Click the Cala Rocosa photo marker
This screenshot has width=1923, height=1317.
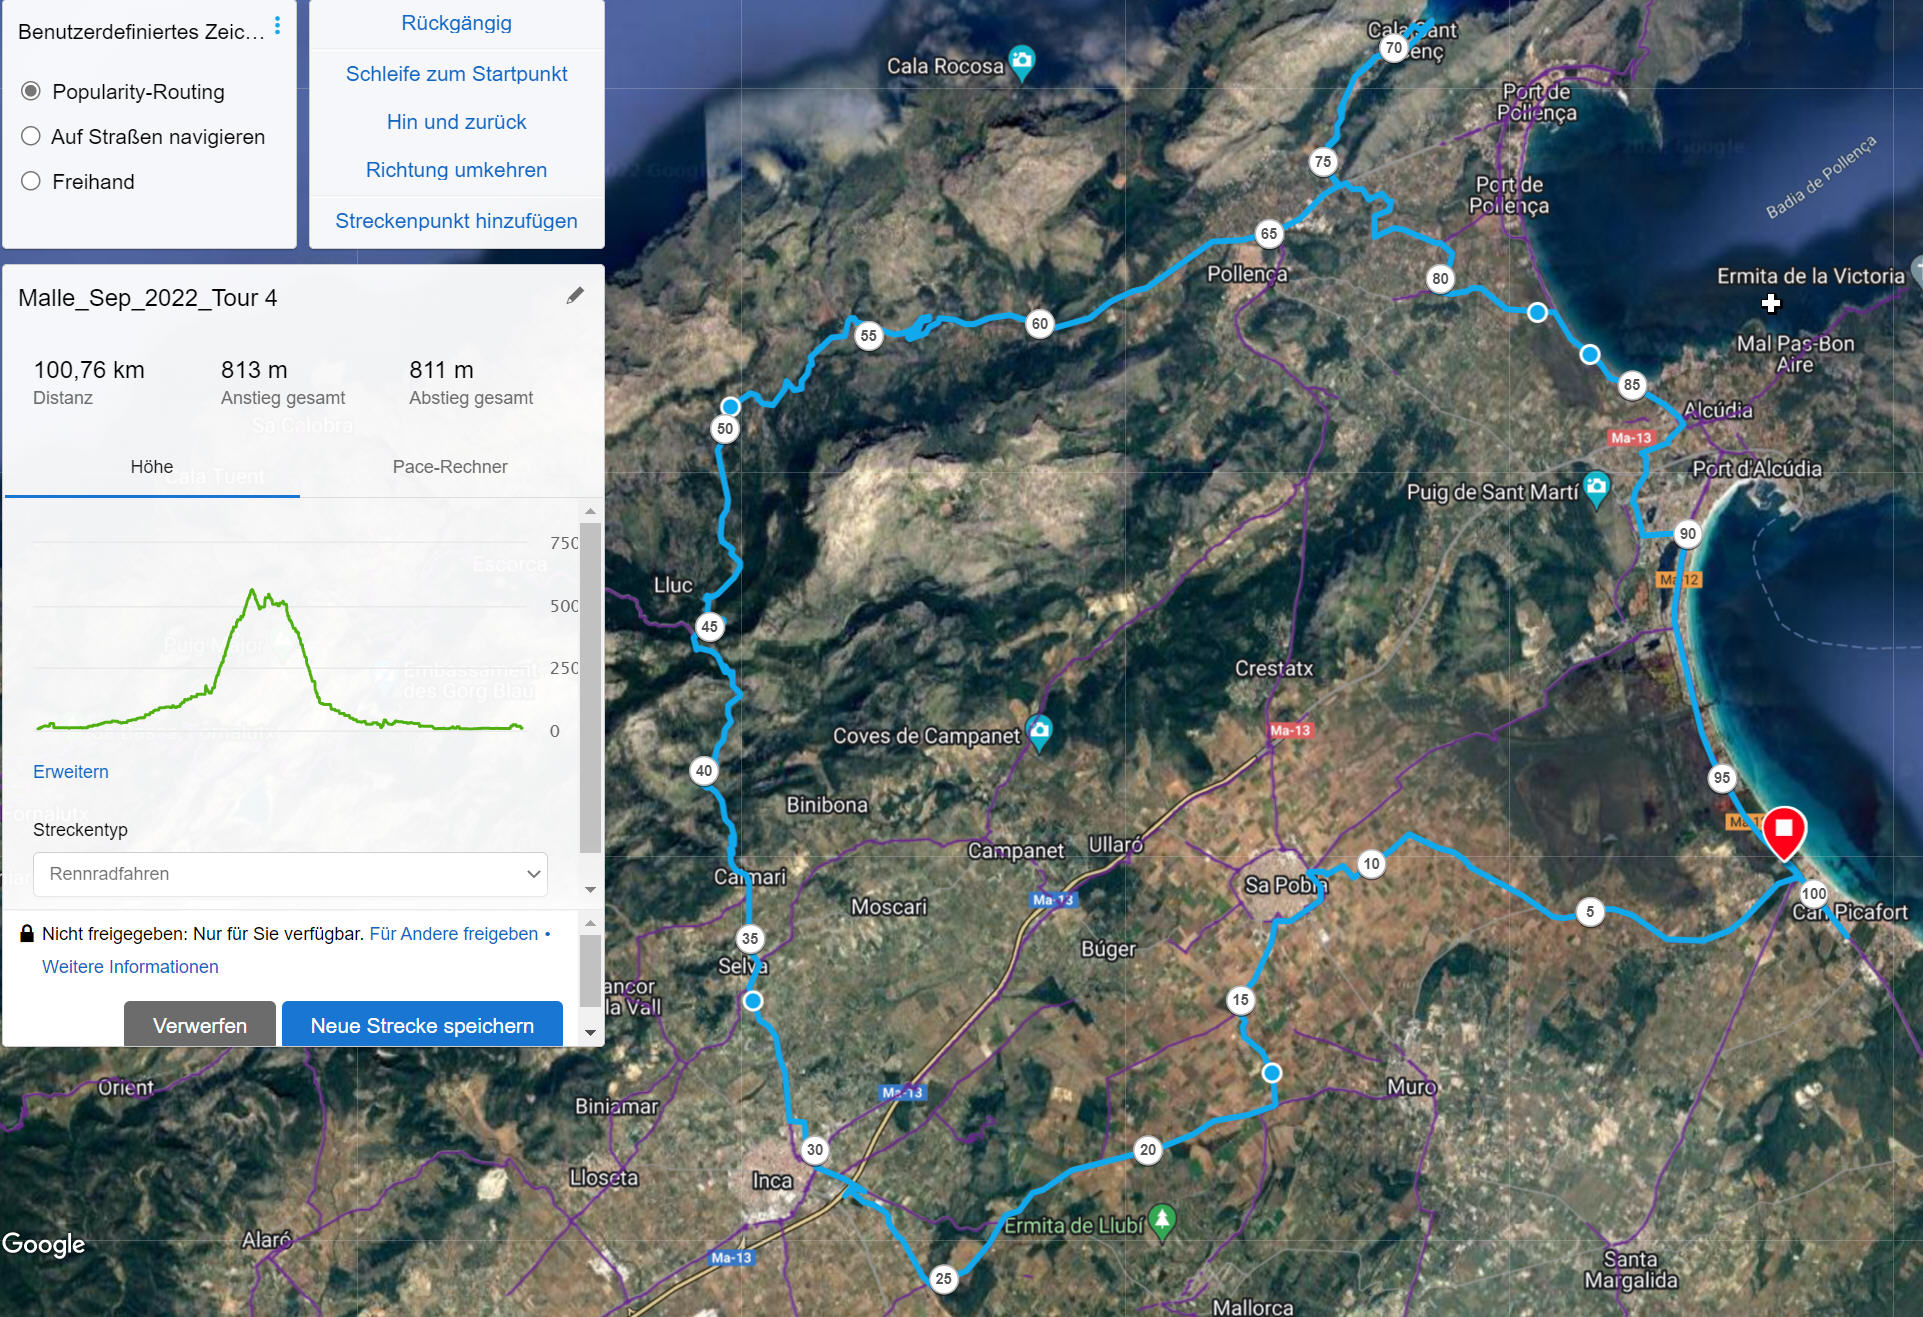click(1021, 61)
